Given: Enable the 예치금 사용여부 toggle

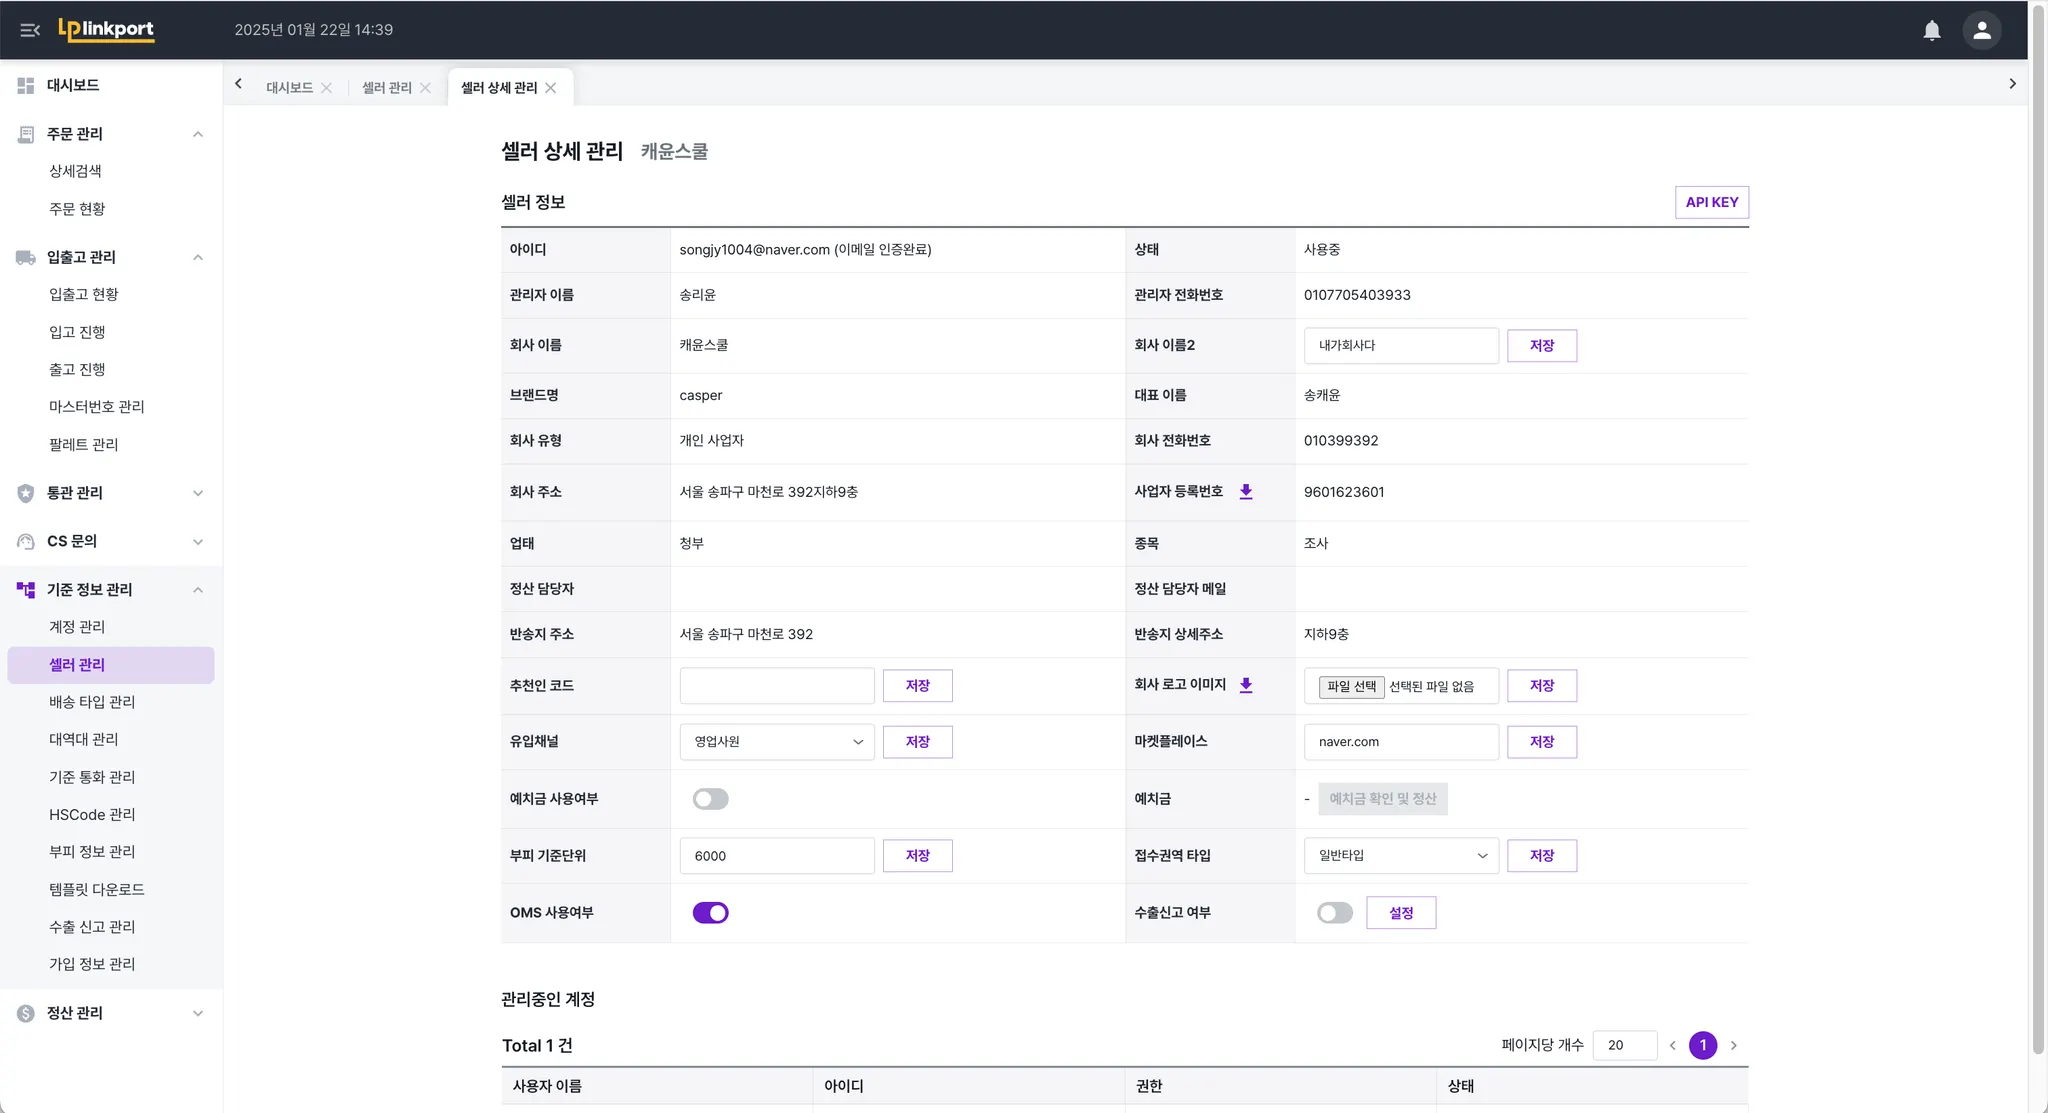Looking at the screenshot, I should (710, 799).
